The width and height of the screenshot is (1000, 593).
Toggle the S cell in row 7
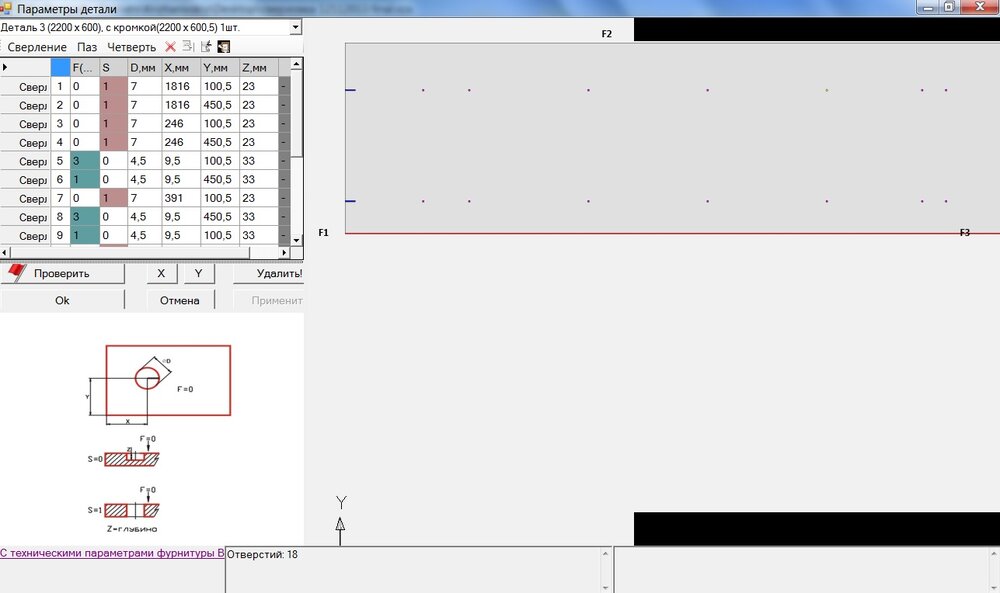click(x=114, y=198)
